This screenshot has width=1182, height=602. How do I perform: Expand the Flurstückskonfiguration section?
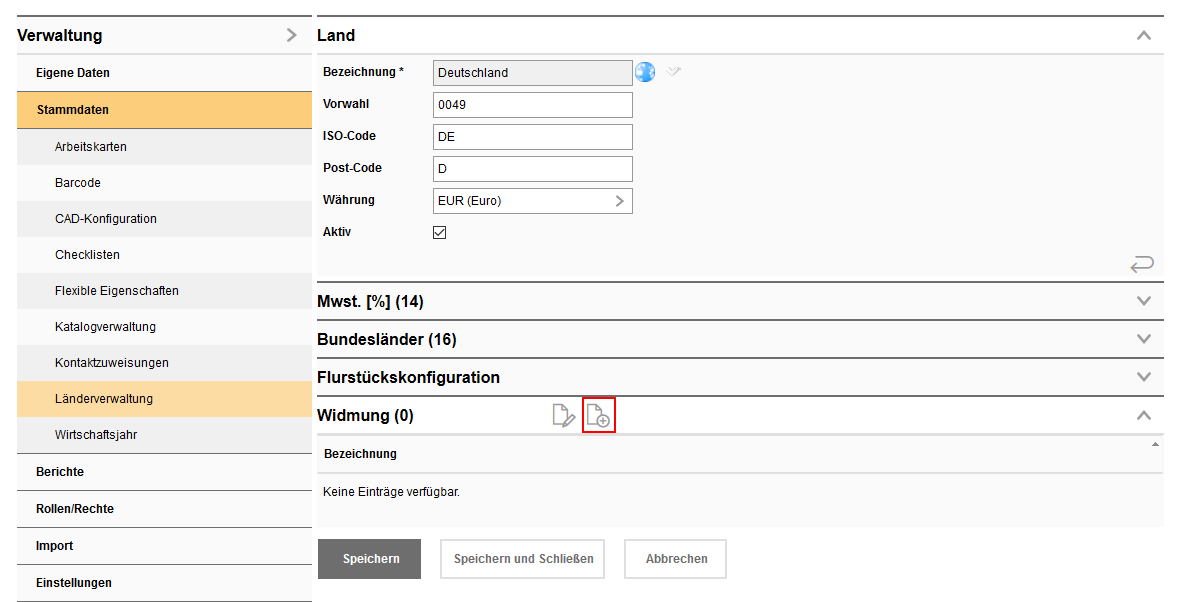(x=1144, y=377)
